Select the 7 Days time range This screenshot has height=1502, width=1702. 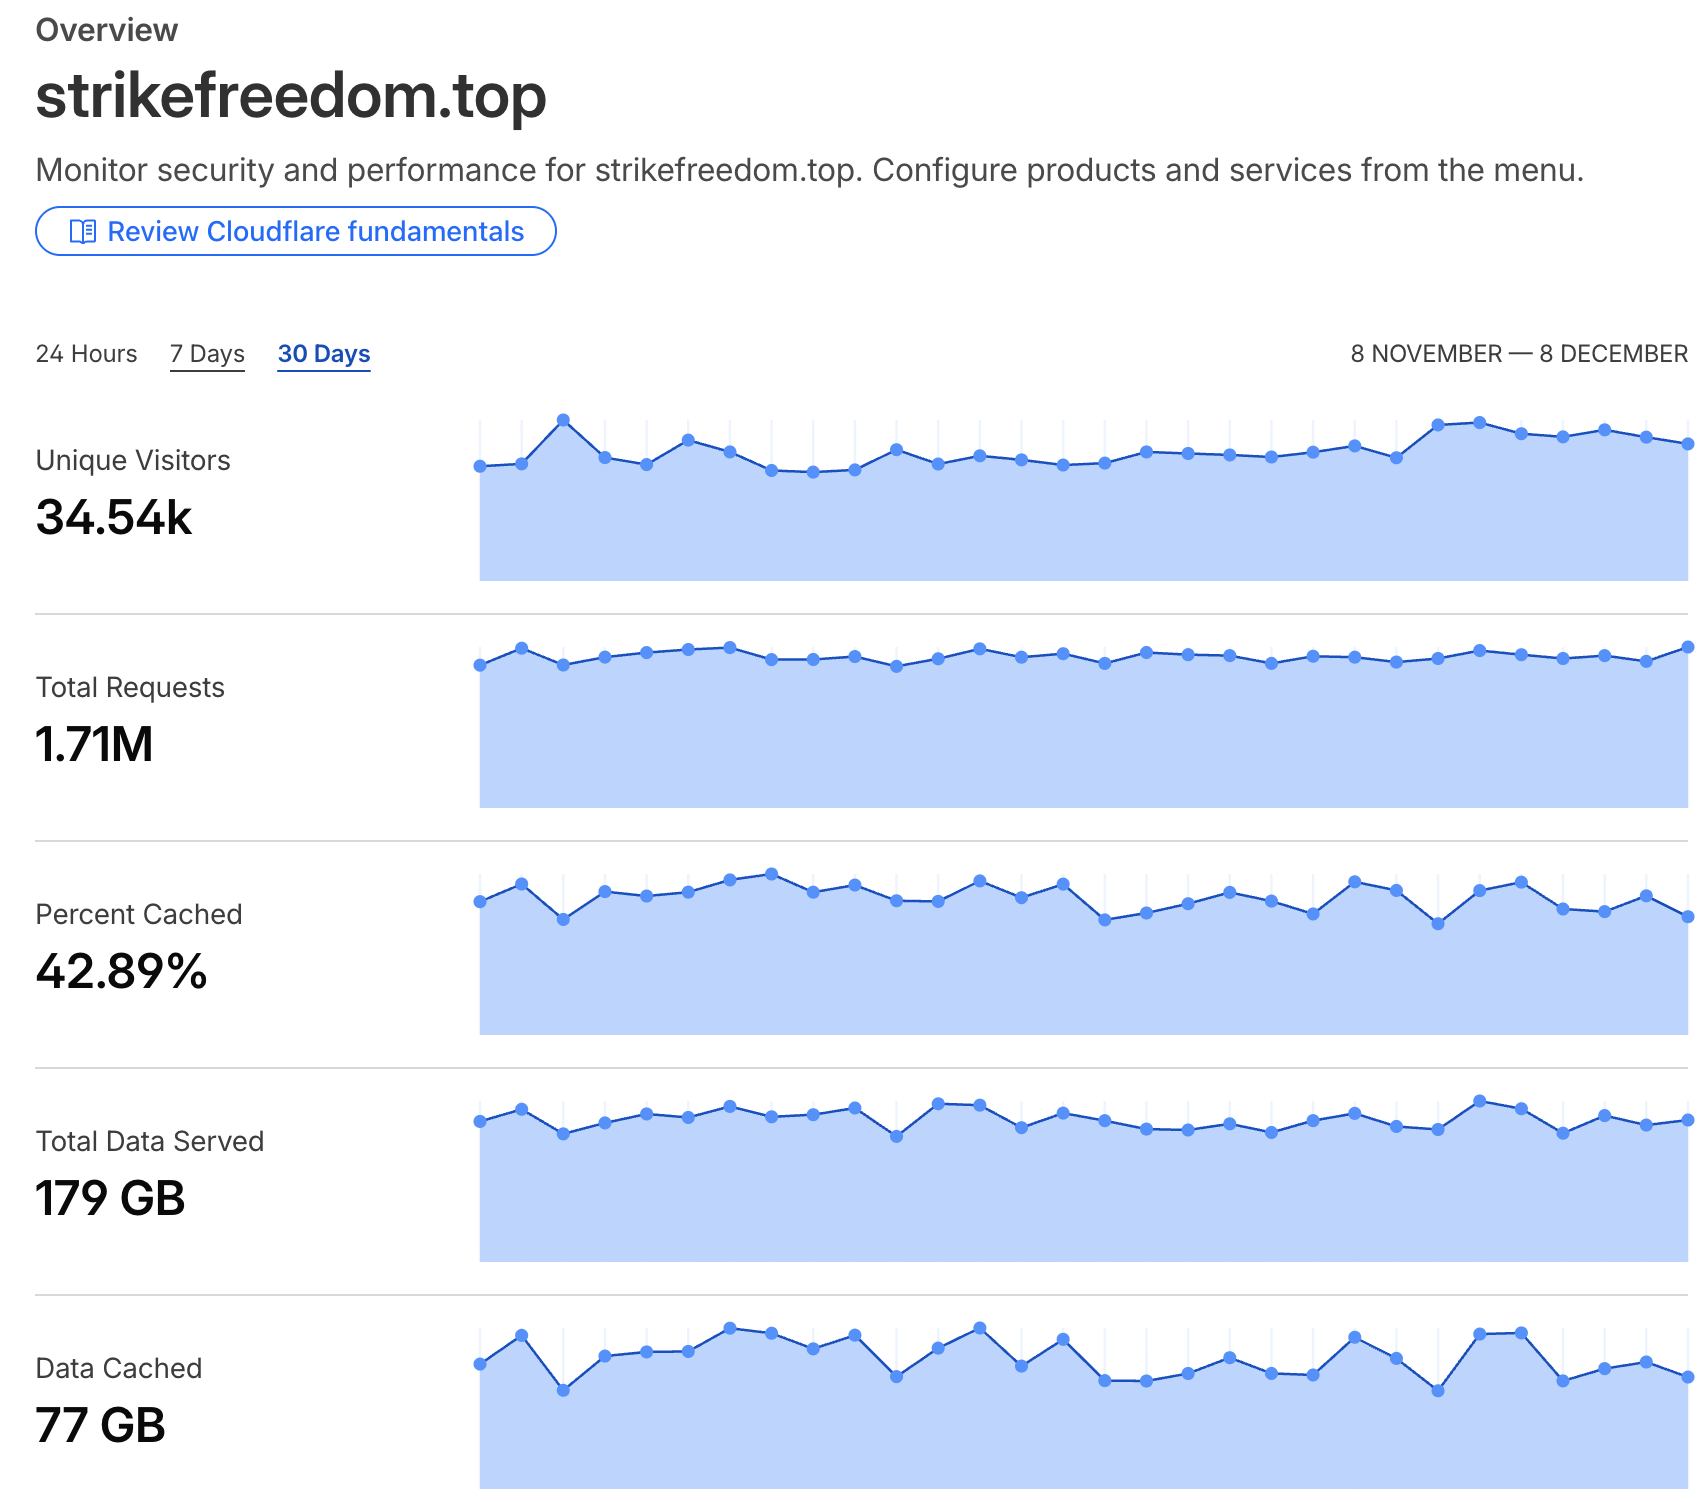click(207, 354)
